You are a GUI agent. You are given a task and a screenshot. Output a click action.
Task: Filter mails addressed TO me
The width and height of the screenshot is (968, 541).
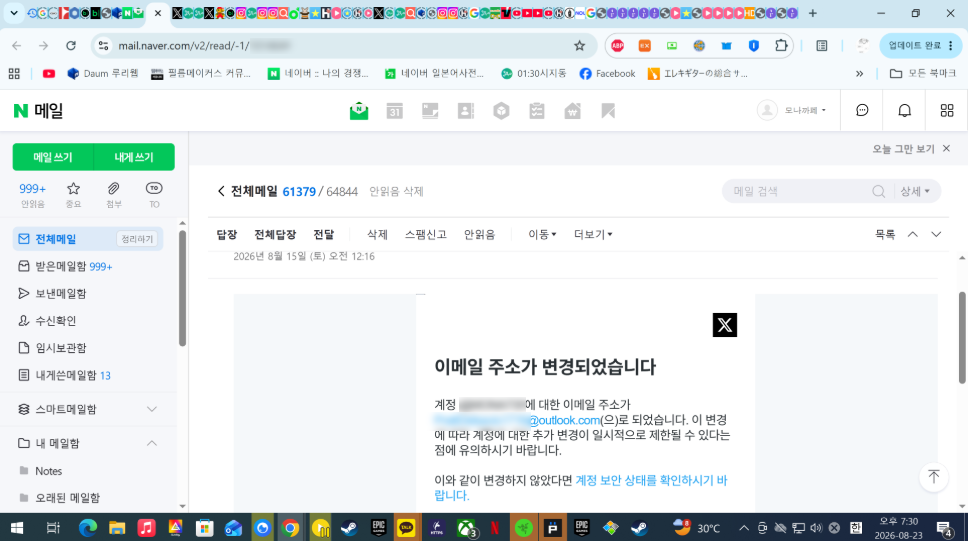click(154, 195)
